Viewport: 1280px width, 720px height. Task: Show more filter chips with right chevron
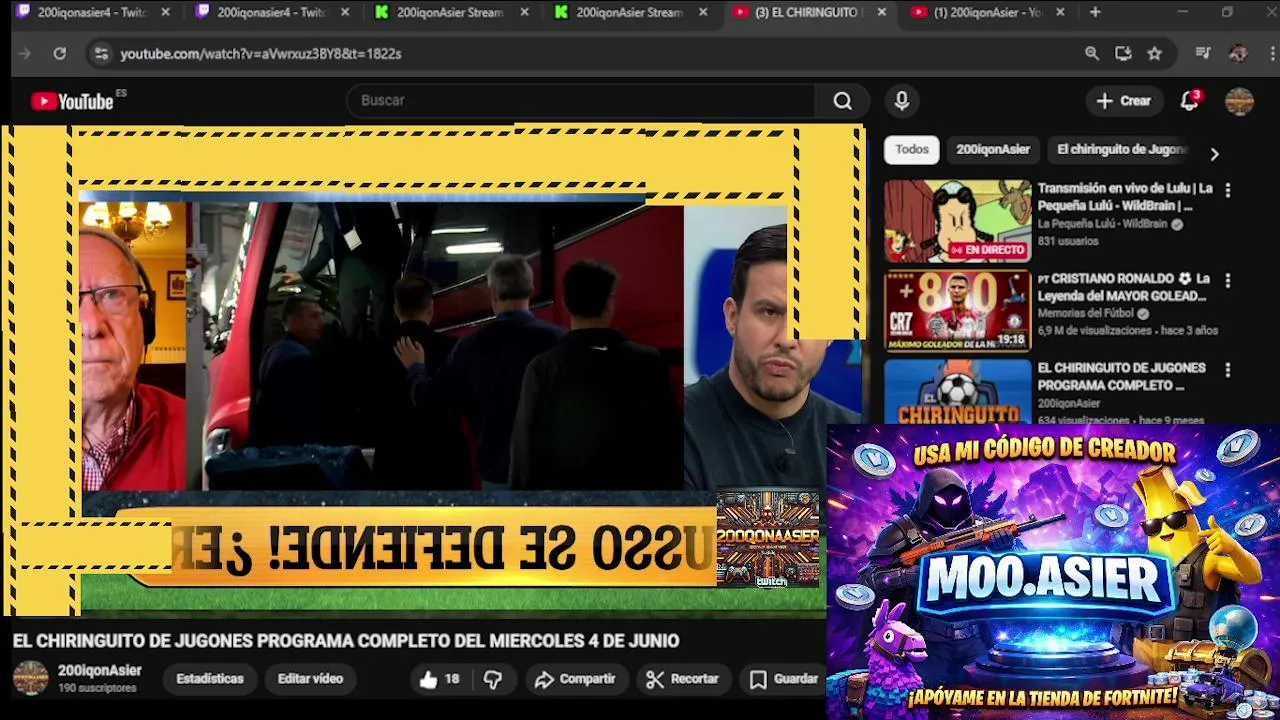coord(1214,154)
